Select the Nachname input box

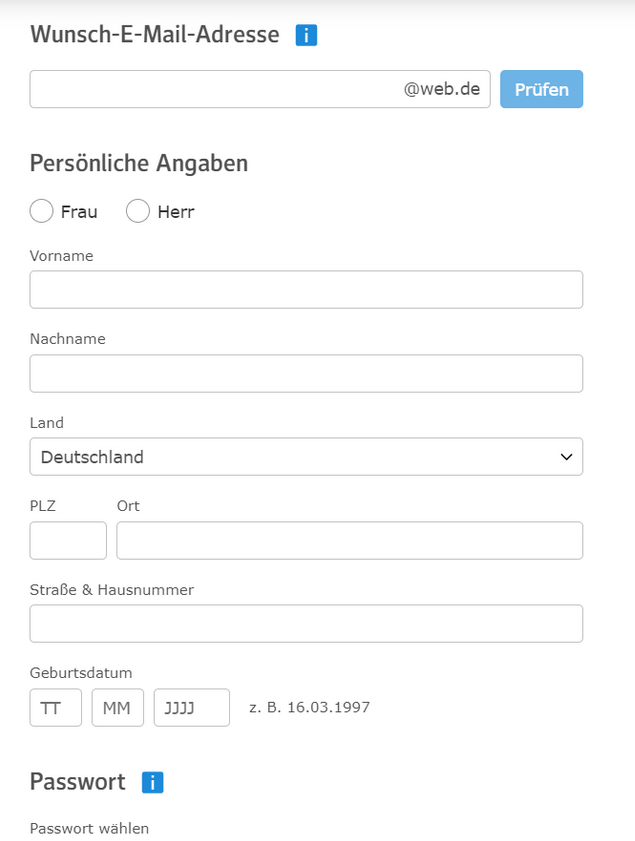pos(306,373)
